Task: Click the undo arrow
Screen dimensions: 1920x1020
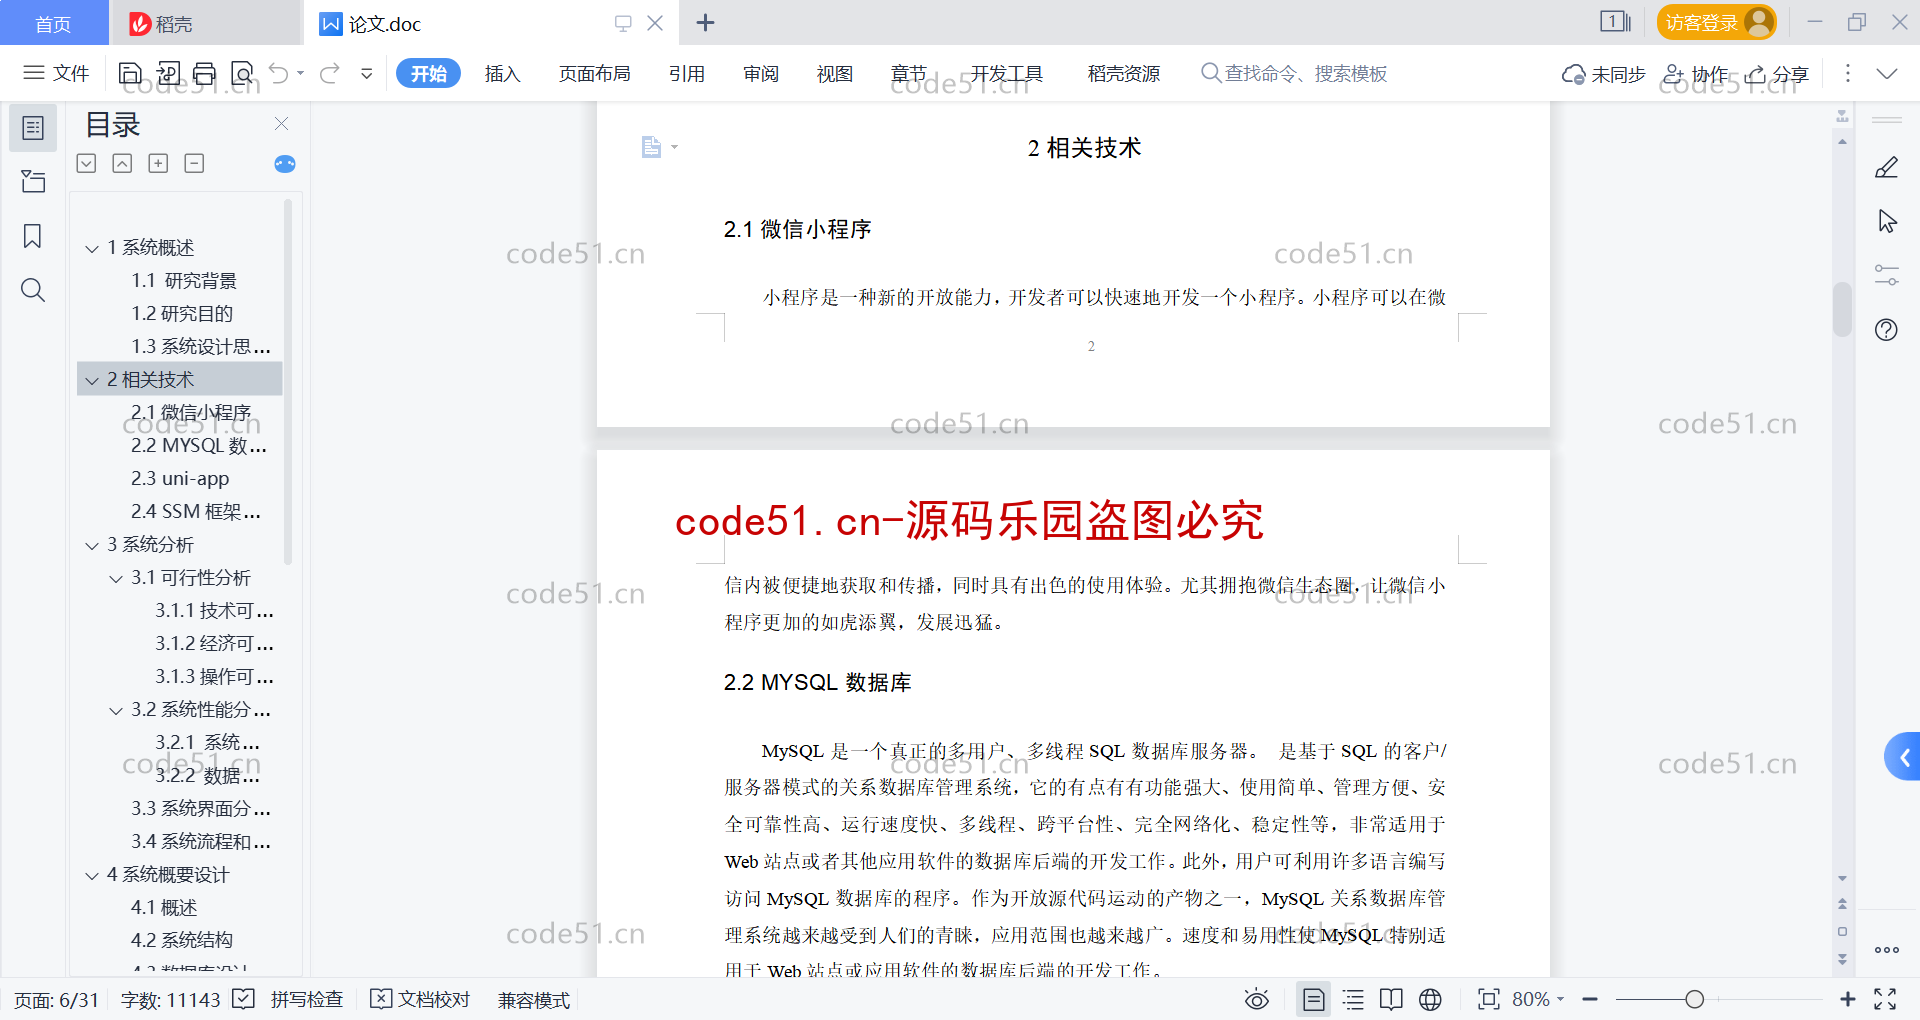Action: click(279, 73)
